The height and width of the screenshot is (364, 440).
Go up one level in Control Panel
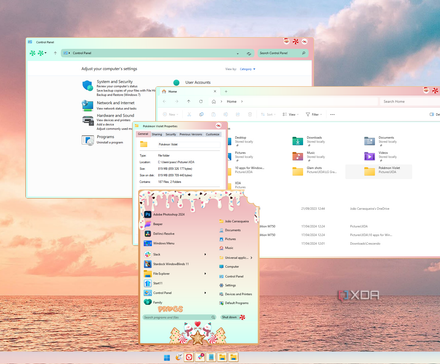(55, 53)
